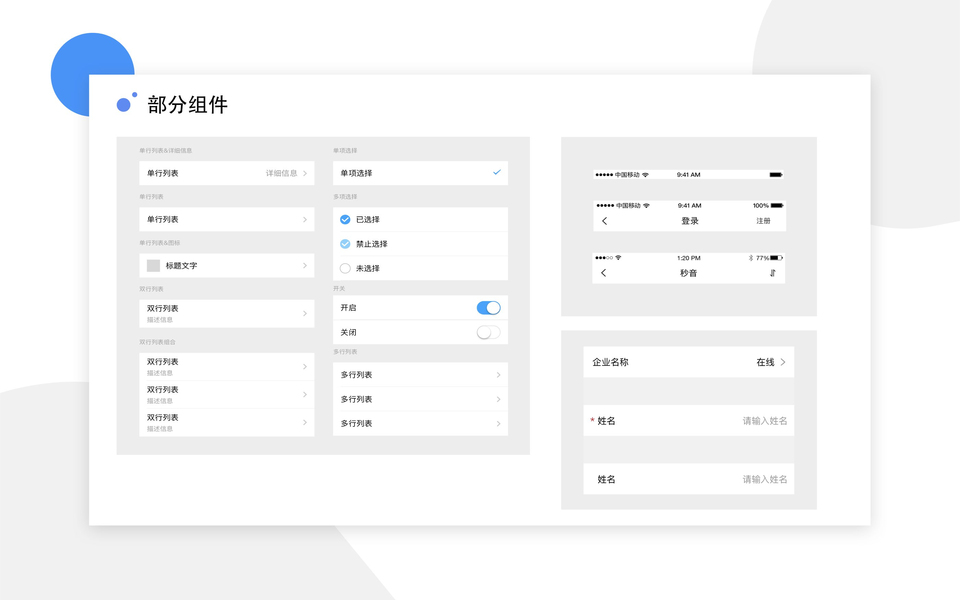The width and height of the screenshot is (960, 600).
Task: Click the 双行列表组合 section label
Action: pos(157,342)
